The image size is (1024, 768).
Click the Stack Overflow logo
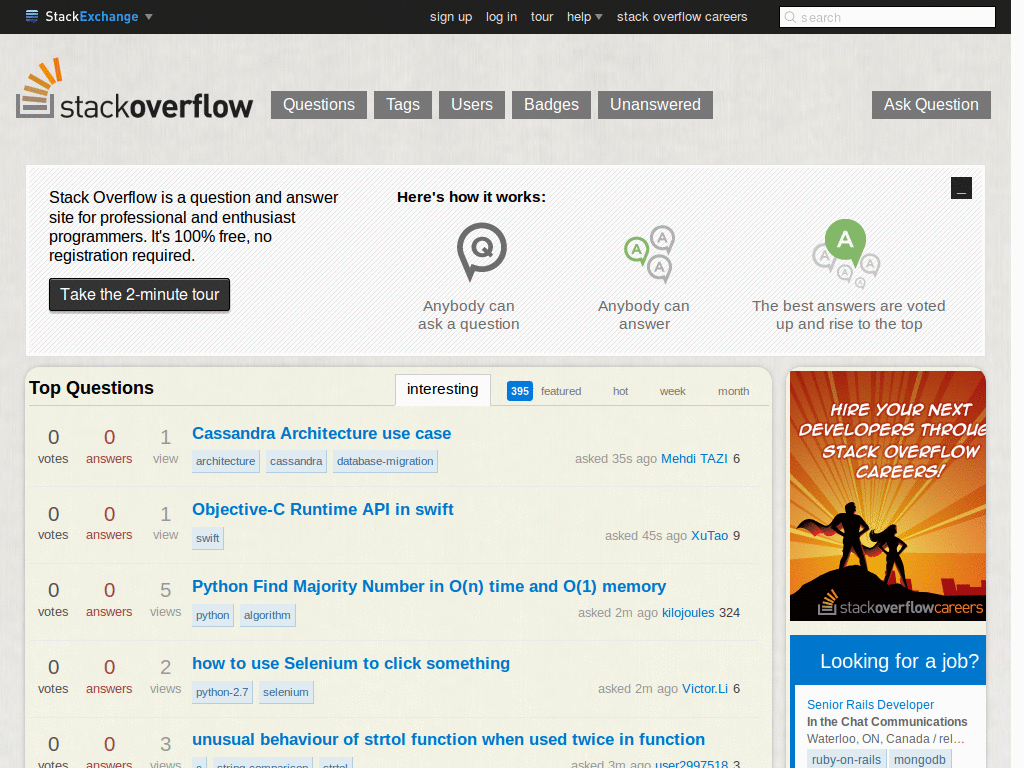(x=135, y=90)
